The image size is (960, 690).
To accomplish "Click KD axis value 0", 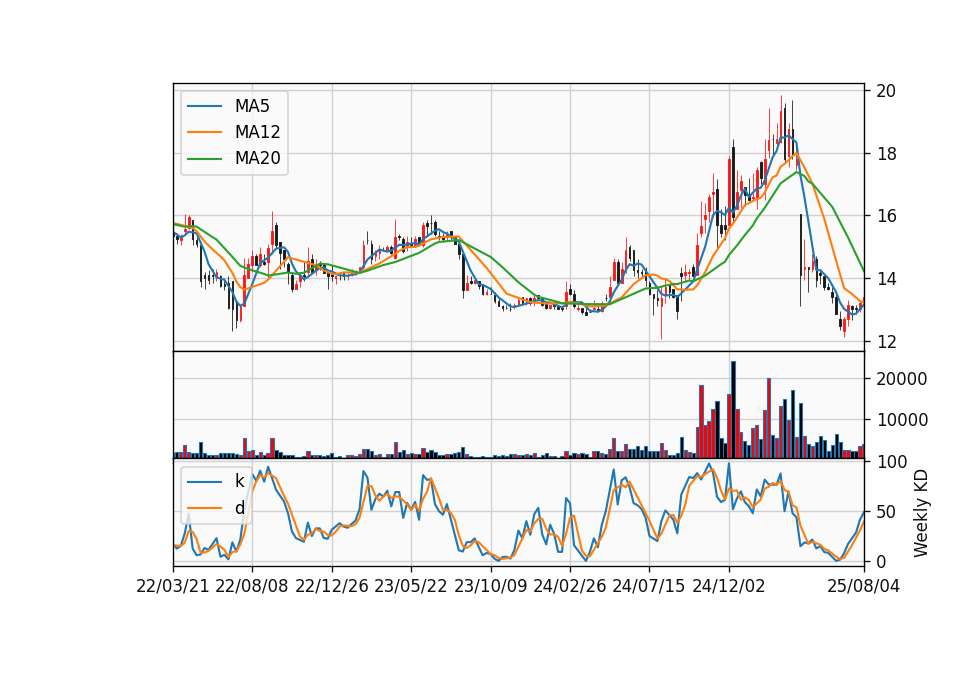I will (x=881, y=561).
